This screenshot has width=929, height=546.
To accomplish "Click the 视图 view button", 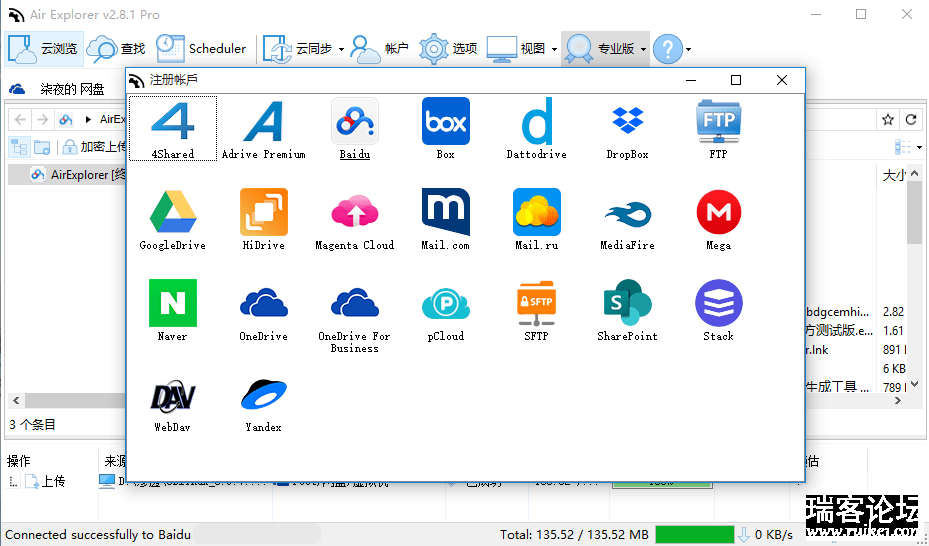I will [x=517, y=49].
